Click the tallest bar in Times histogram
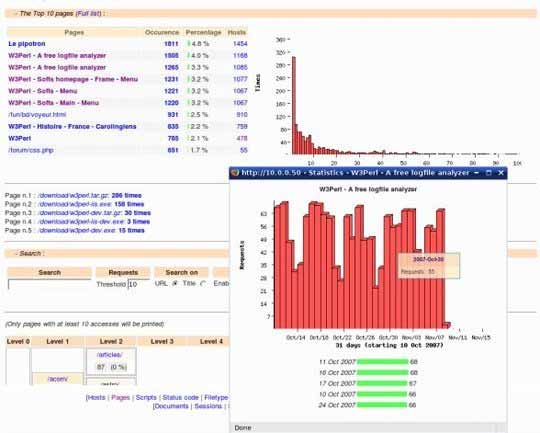This screenshot has width=540, height=433. tap(294, 105)
